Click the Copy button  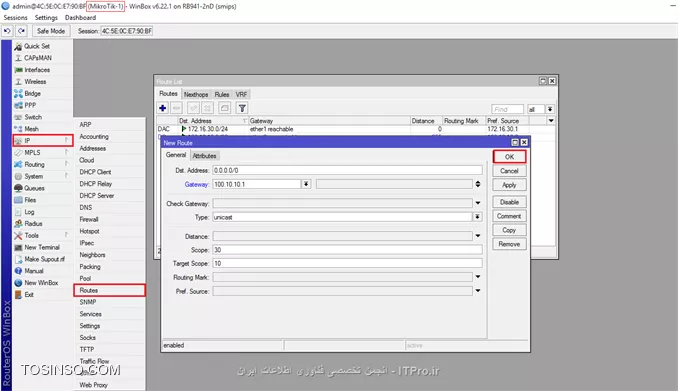[x=509, y=230]
